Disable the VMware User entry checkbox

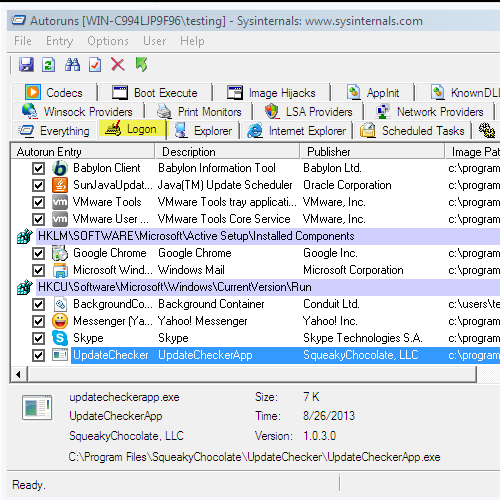click(x=38, y=219)
